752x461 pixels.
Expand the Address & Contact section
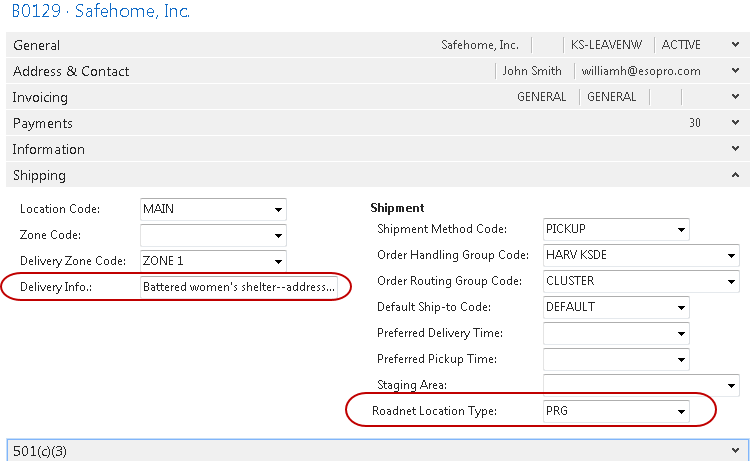tap(736, 71)
